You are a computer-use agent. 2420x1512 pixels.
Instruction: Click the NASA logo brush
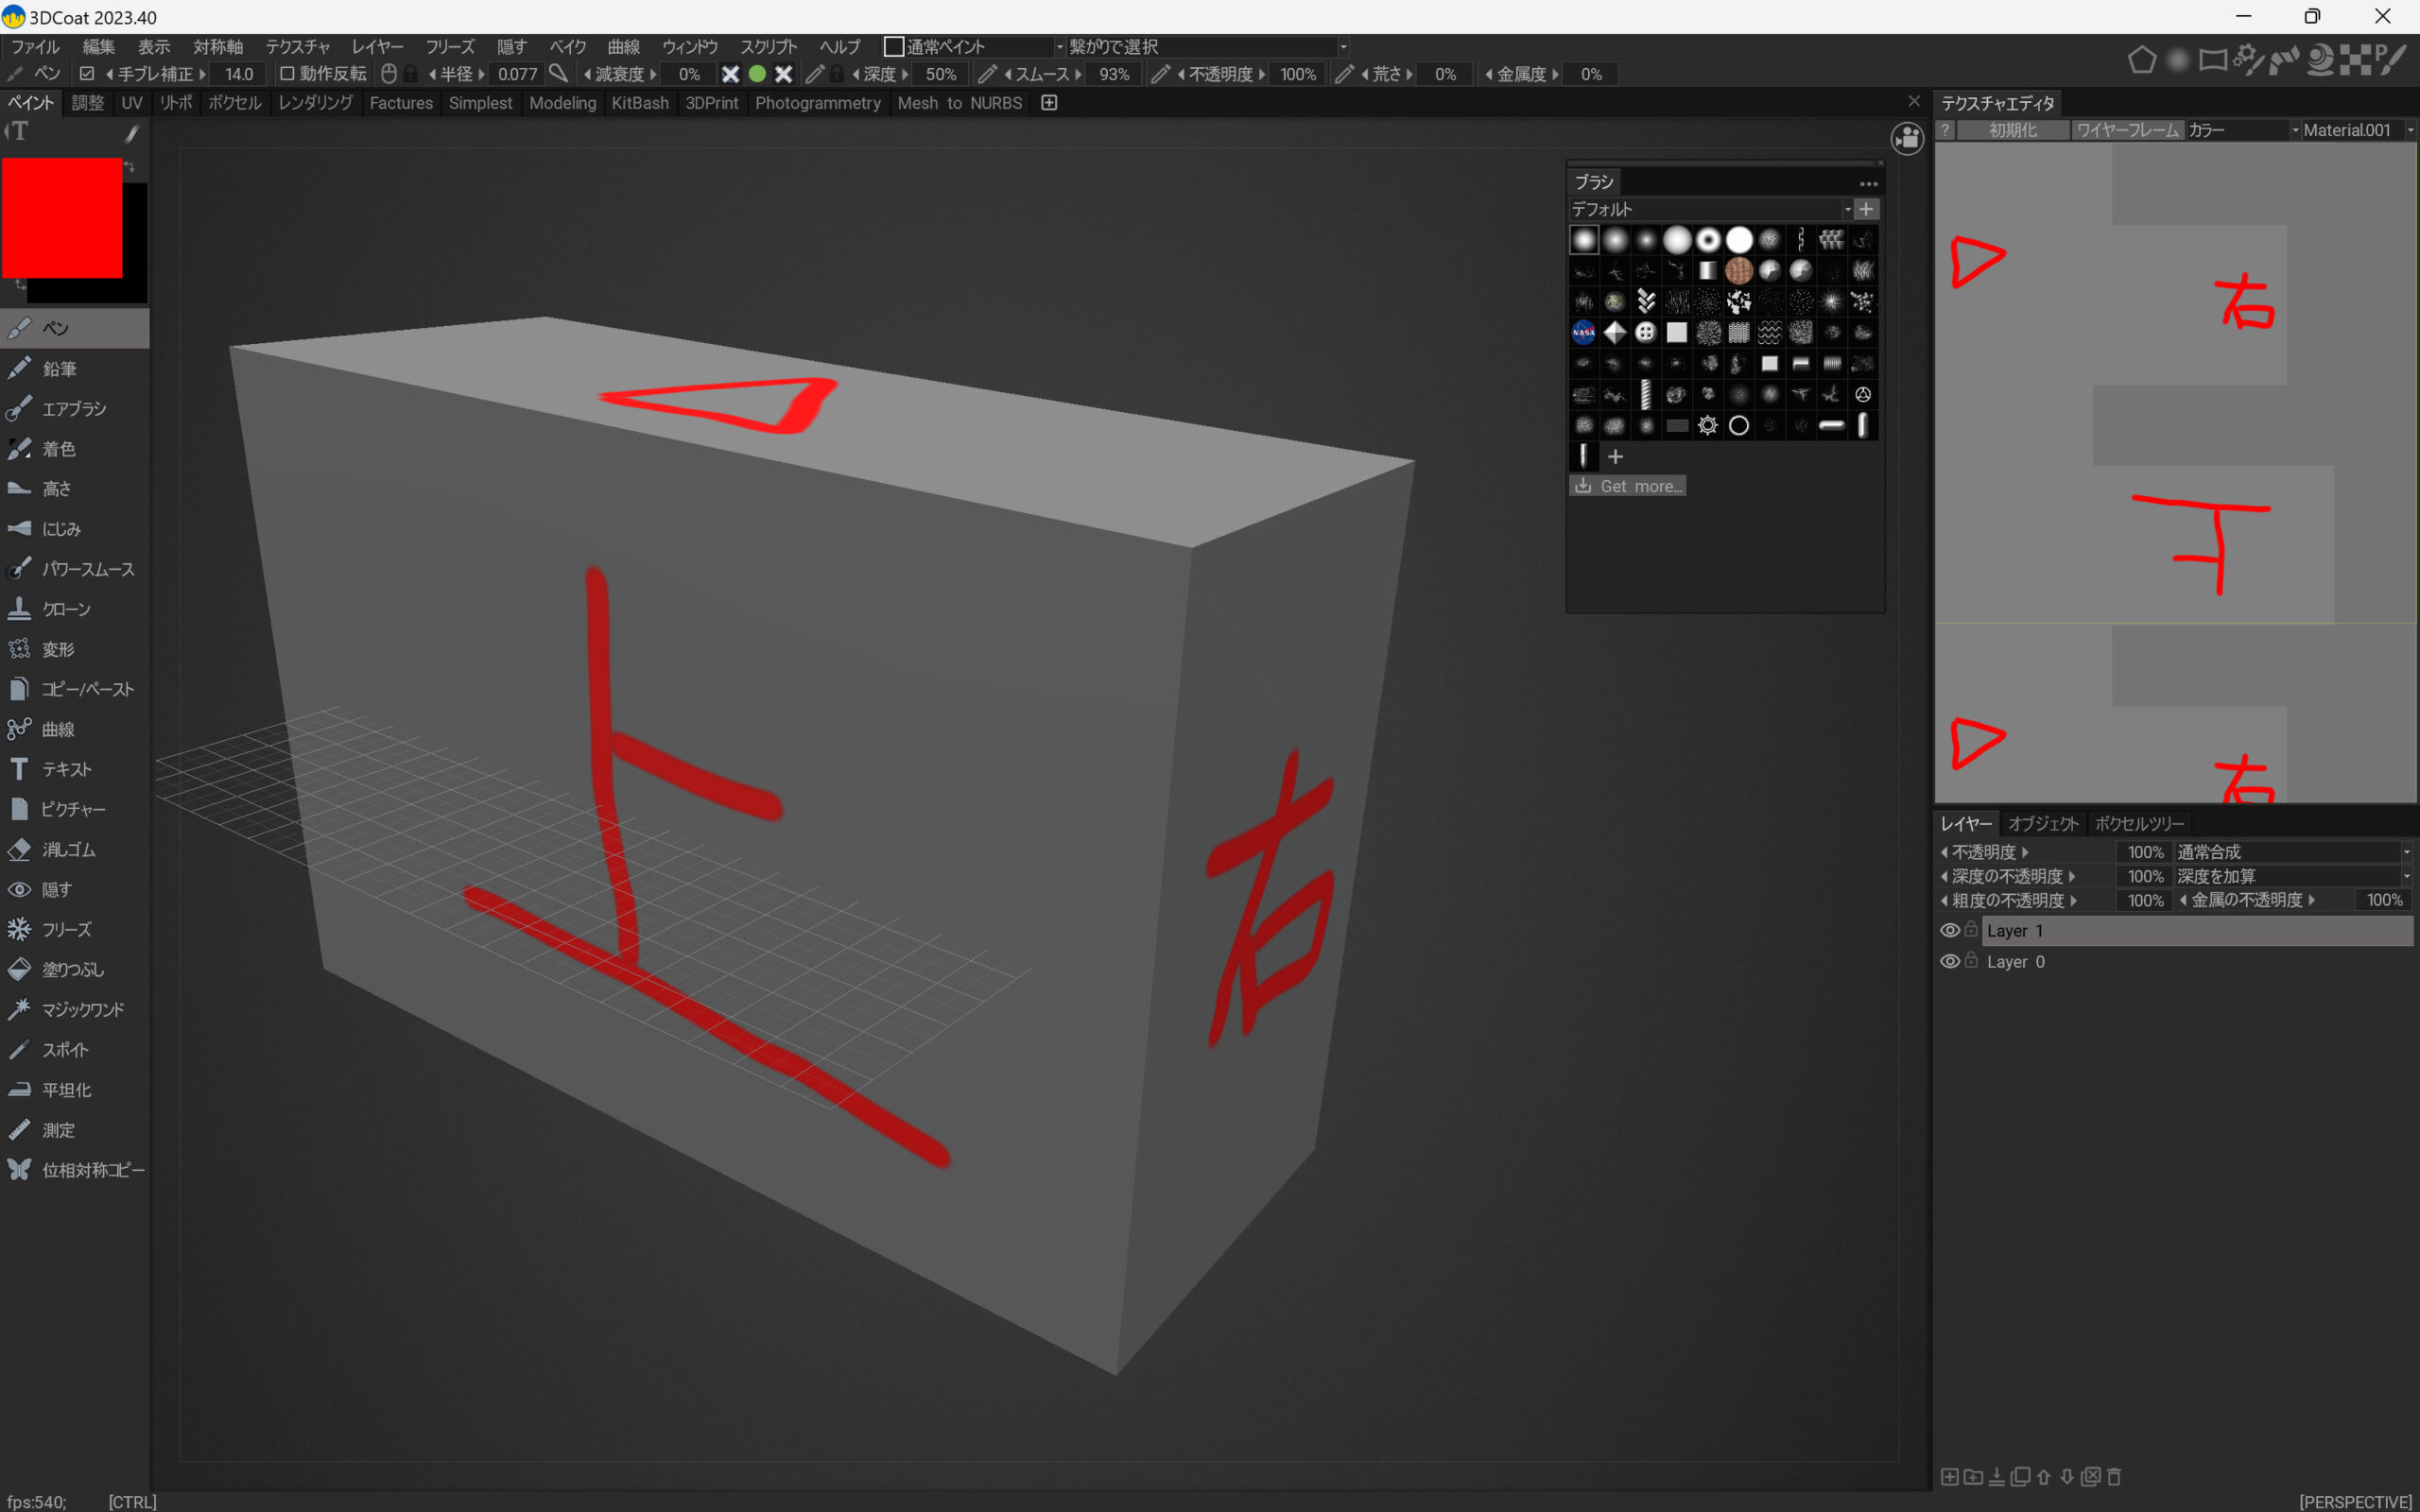point(1583,332)
